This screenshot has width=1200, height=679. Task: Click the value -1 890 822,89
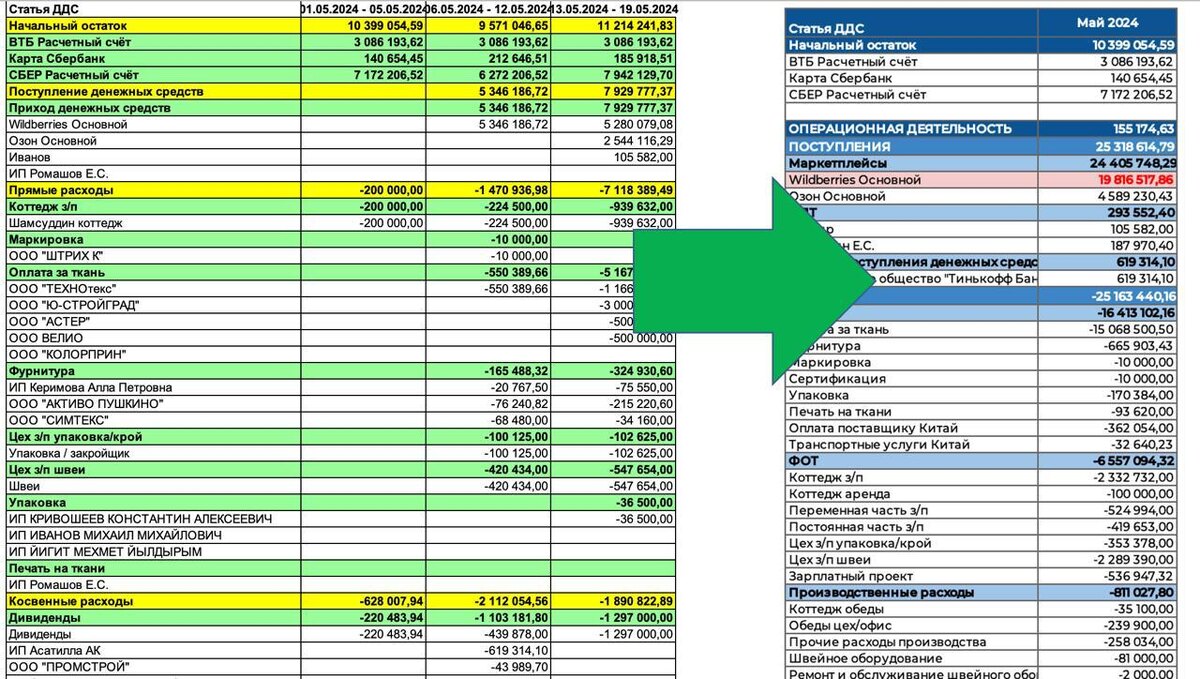[x=634, y=601]
